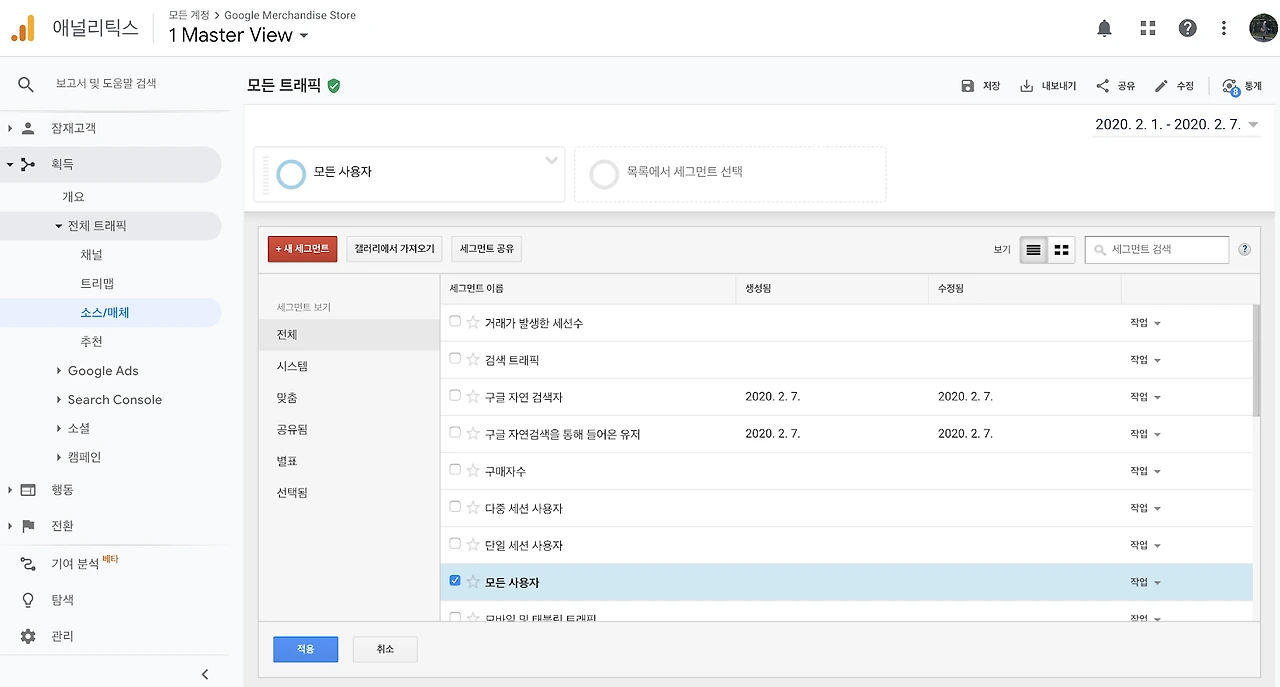Open the 기여 분석 beta section
The height and width of the screenshot is (687, 1280).
75,564
